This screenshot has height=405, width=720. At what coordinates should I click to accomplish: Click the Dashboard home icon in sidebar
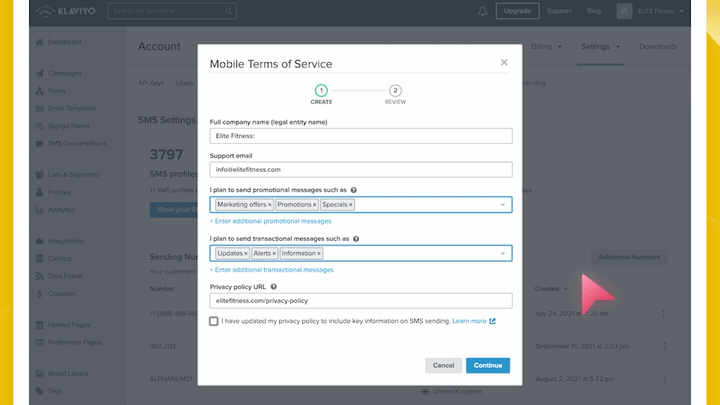click(x=39, y=42)
